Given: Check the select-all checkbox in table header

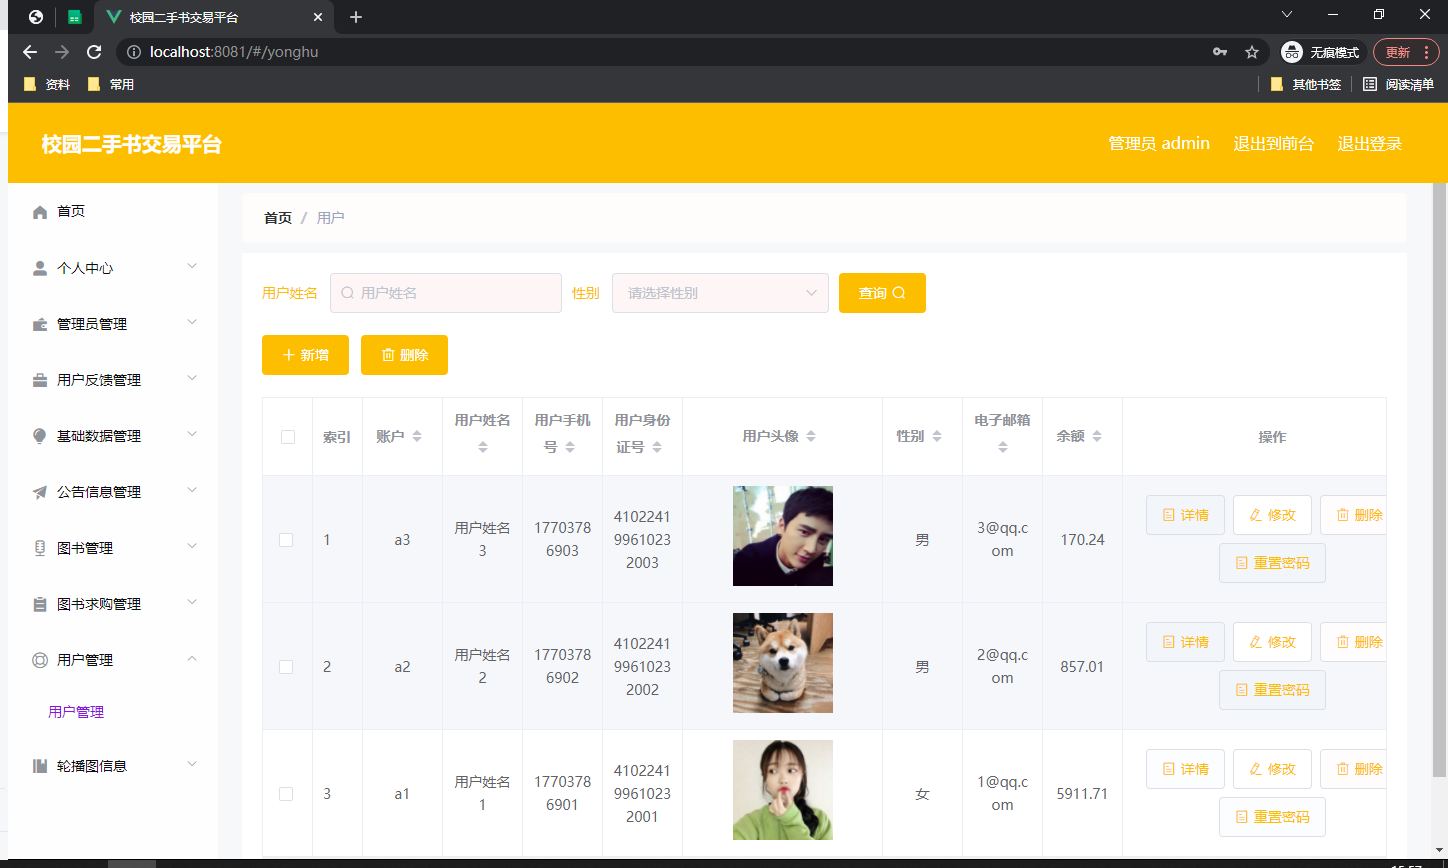Looking at the screenshot, I should pyautogui.click(x=288, y=437).
